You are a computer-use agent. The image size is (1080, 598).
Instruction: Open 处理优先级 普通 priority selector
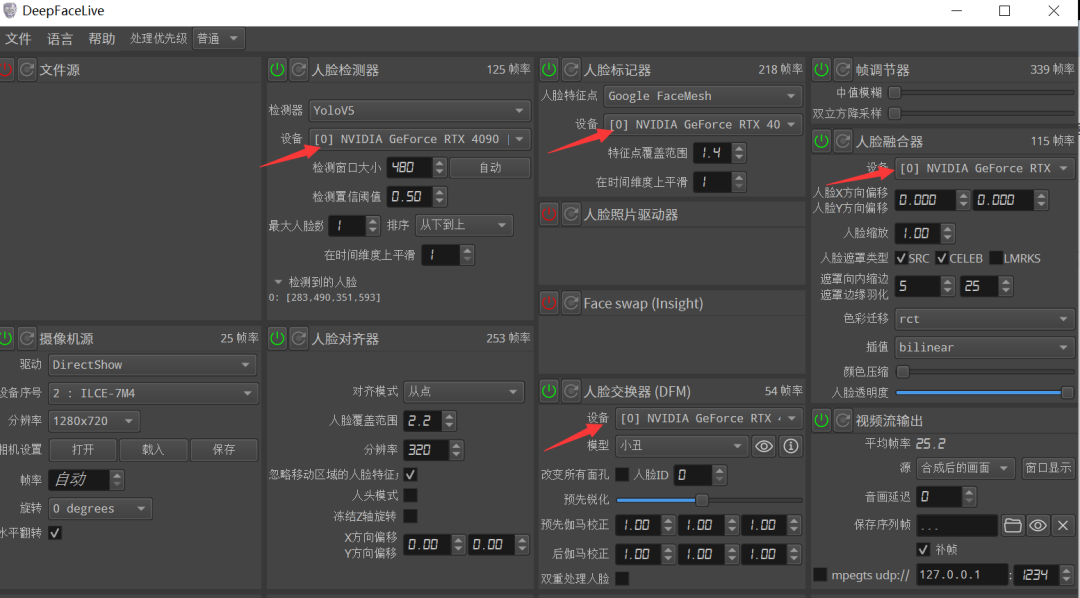(219, 39)
